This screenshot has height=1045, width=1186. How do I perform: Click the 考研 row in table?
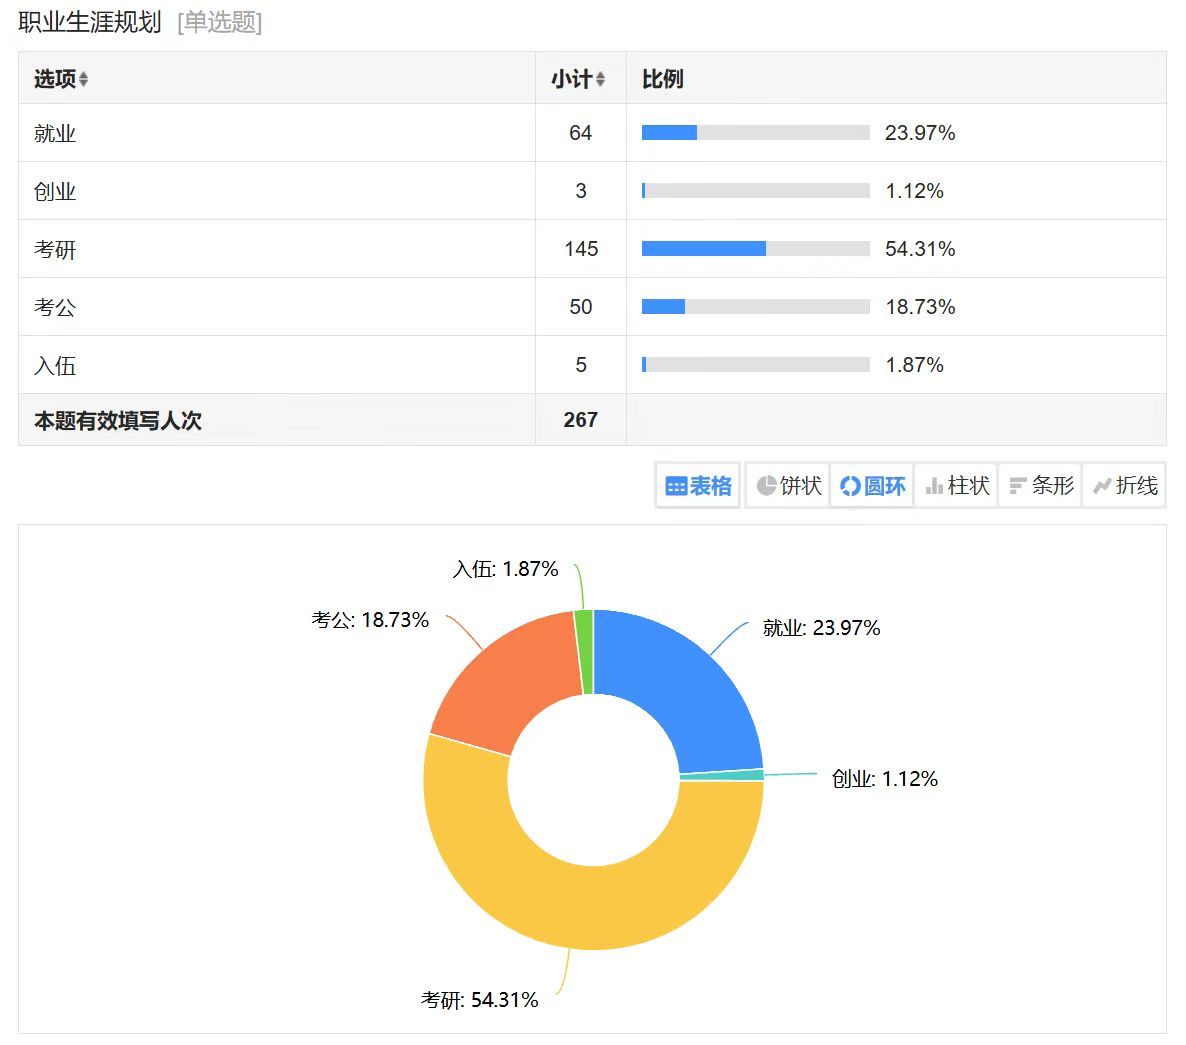(x=55, y=249)
